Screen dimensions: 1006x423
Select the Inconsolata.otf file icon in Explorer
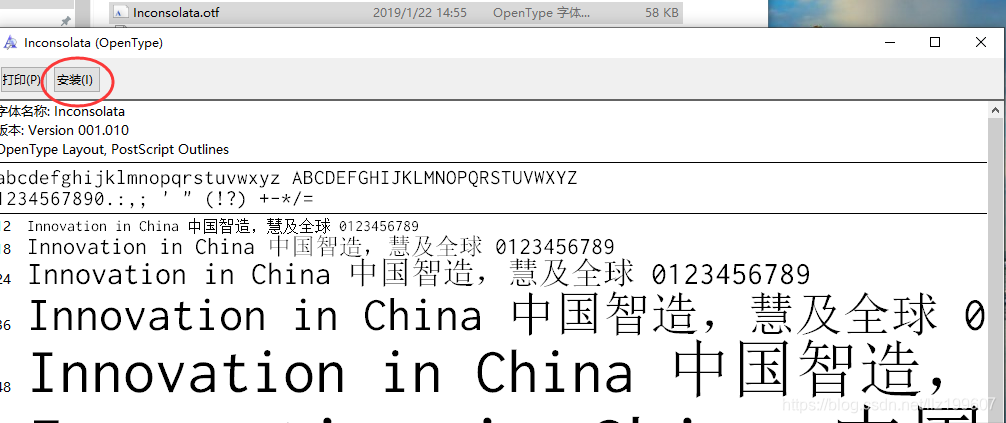[120, 13]
